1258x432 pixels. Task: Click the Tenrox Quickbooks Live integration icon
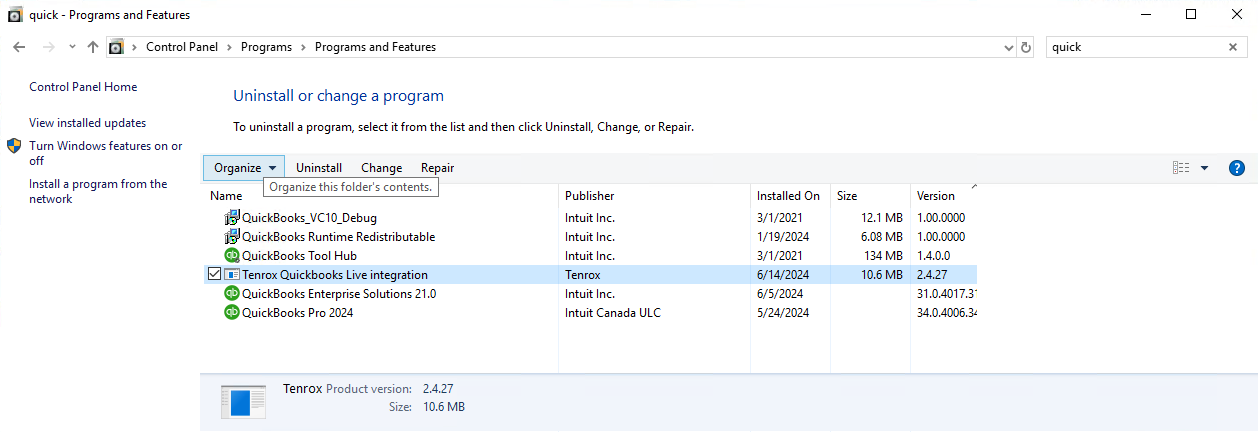tap(232, 275)
